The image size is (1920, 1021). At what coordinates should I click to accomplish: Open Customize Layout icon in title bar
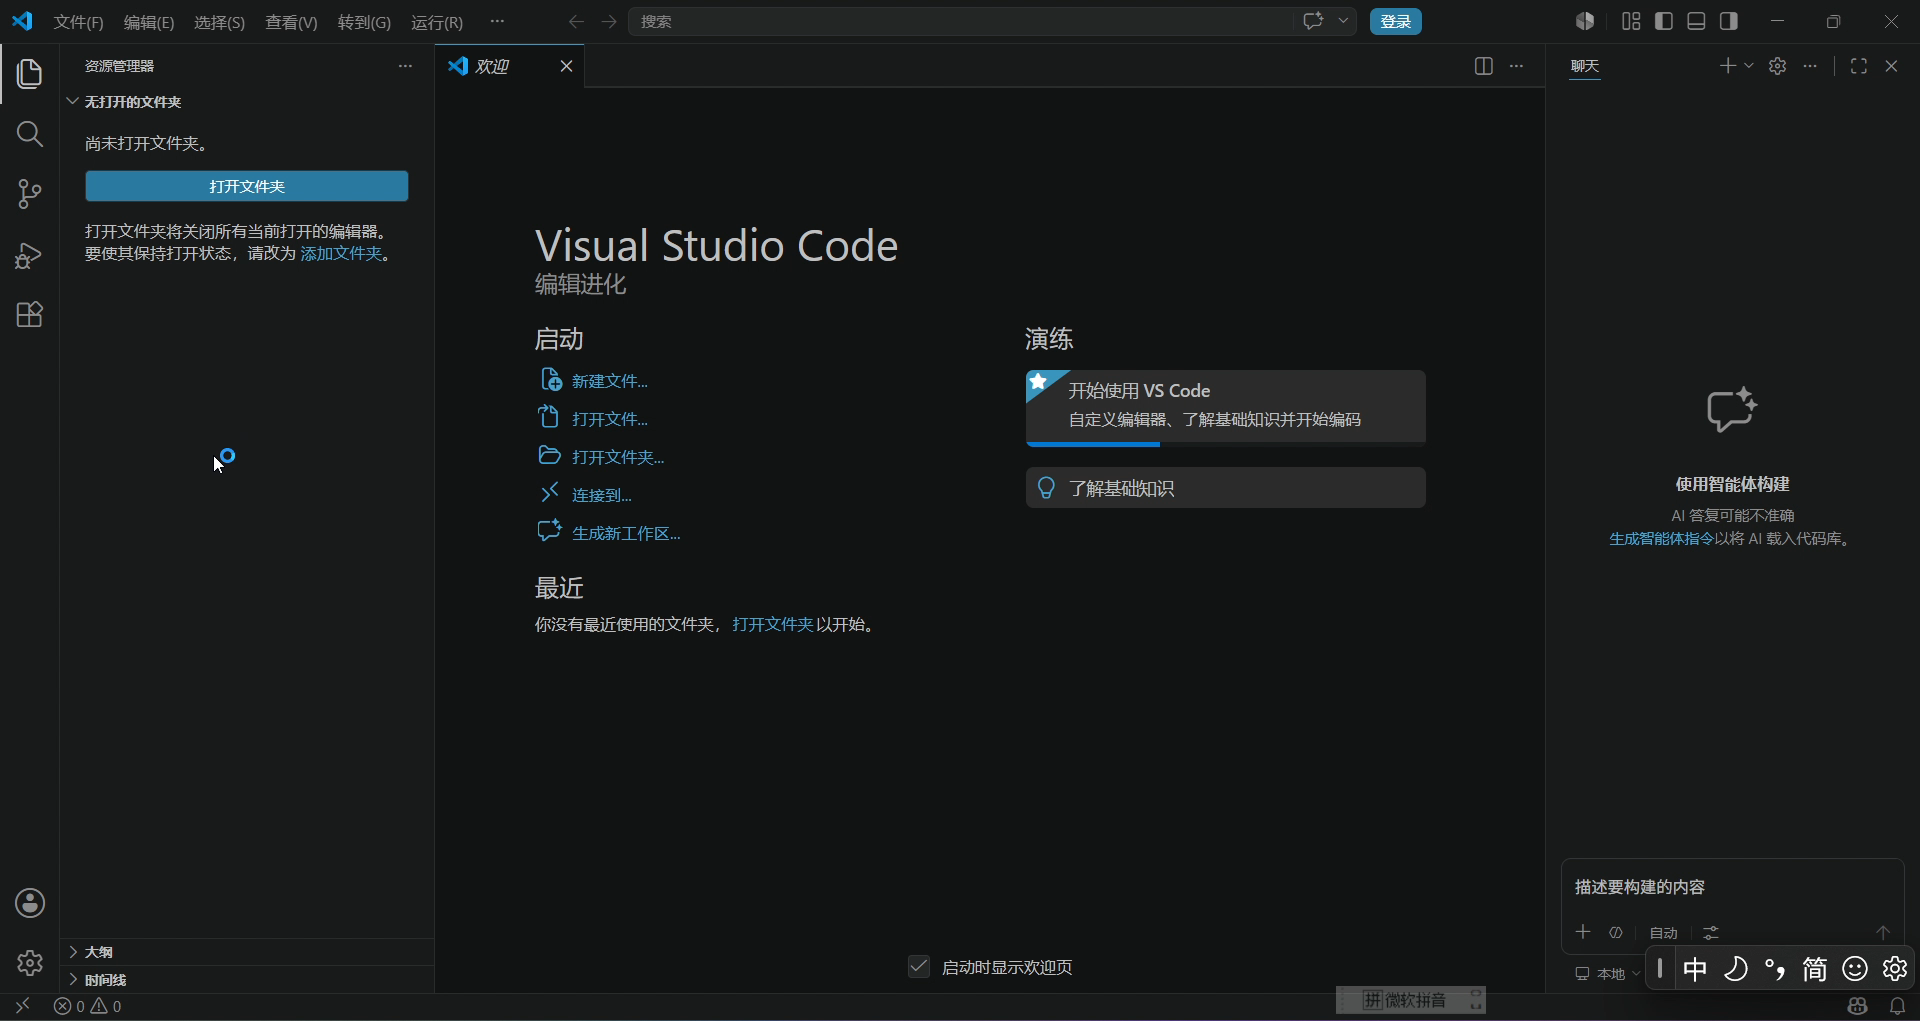click(x=1631, y=21)
